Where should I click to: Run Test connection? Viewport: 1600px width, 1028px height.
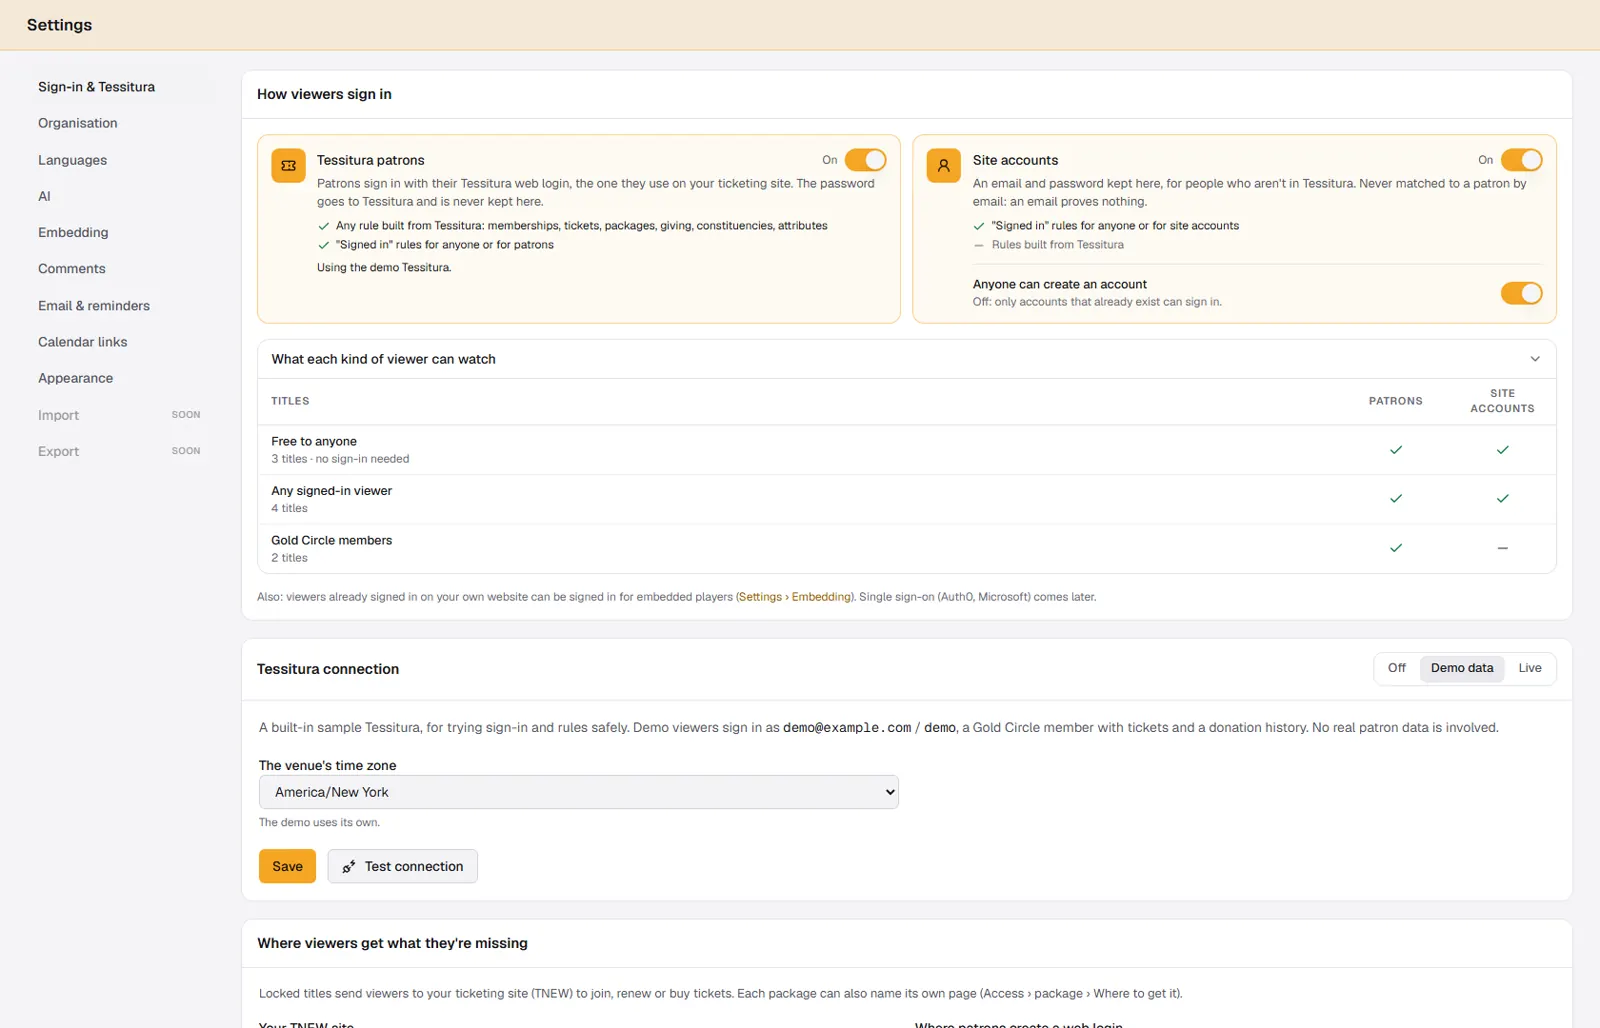click(x=402, y=867)
